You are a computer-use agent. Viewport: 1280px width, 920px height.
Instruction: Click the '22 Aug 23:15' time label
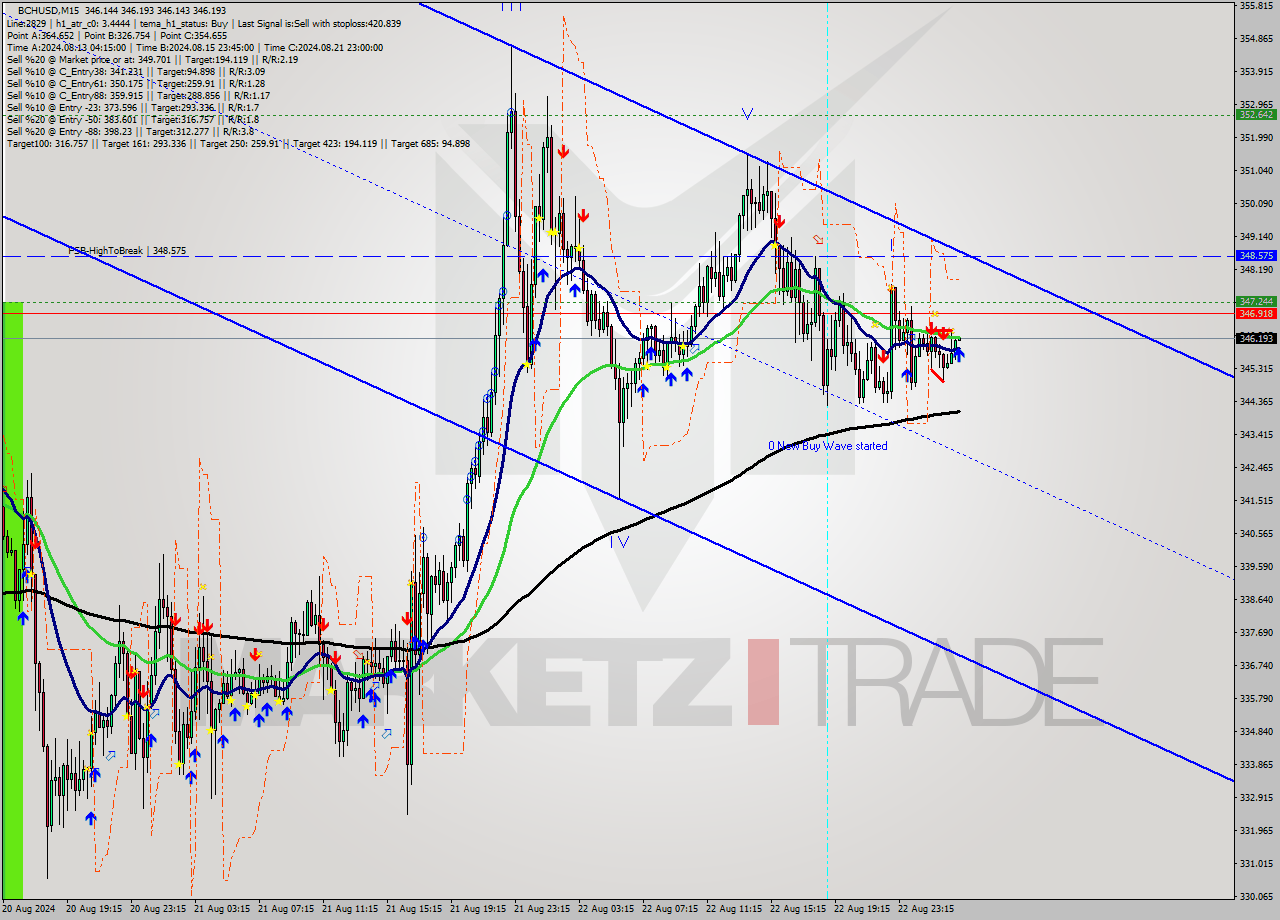click(x=926, y=909)
